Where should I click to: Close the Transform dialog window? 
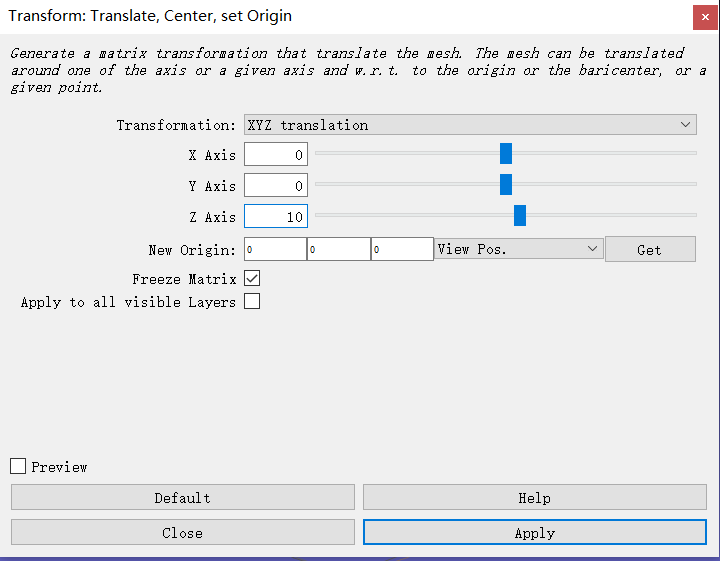click(703, 17)
